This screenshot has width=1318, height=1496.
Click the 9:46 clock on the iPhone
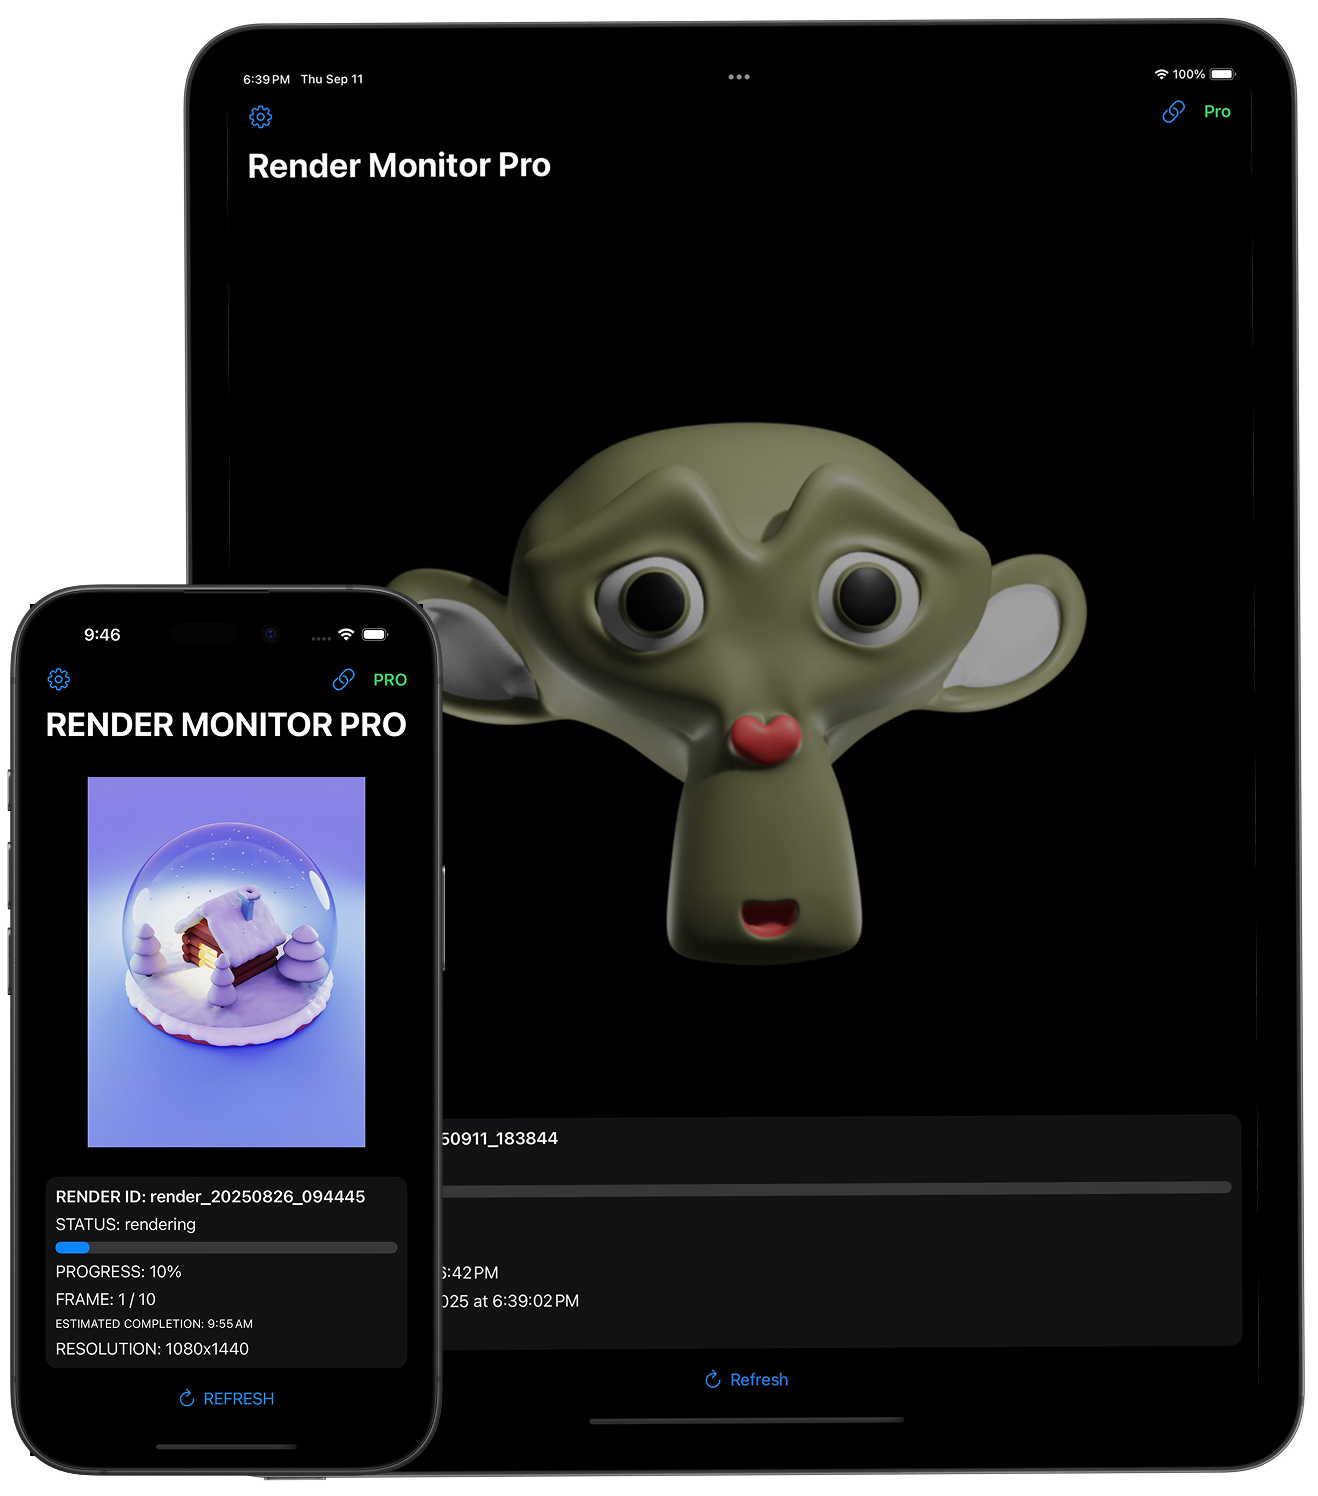click(102, 635)
